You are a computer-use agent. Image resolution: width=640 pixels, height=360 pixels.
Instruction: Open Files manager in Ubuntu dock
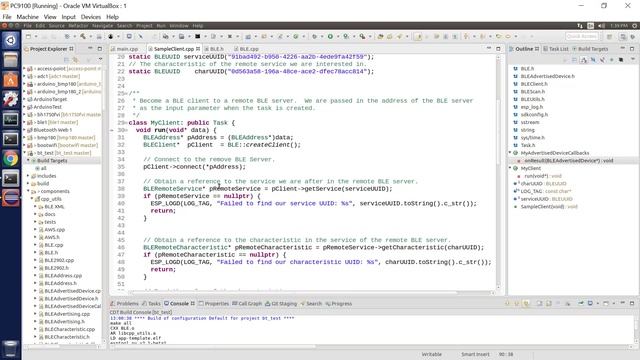click(x=10, y=60)
